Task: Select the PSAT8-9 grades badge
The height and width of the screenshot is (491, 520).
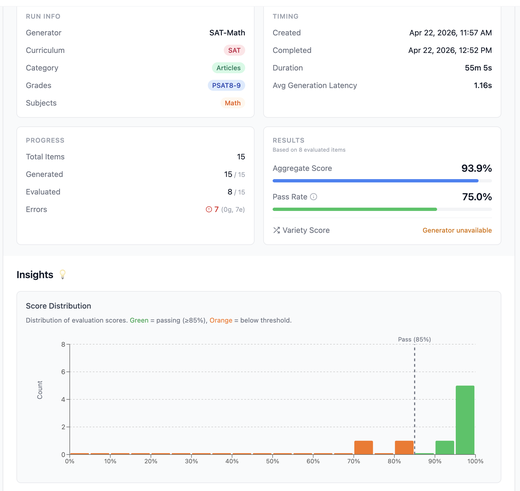Action: pyautogui.click(x=226, y=85)
